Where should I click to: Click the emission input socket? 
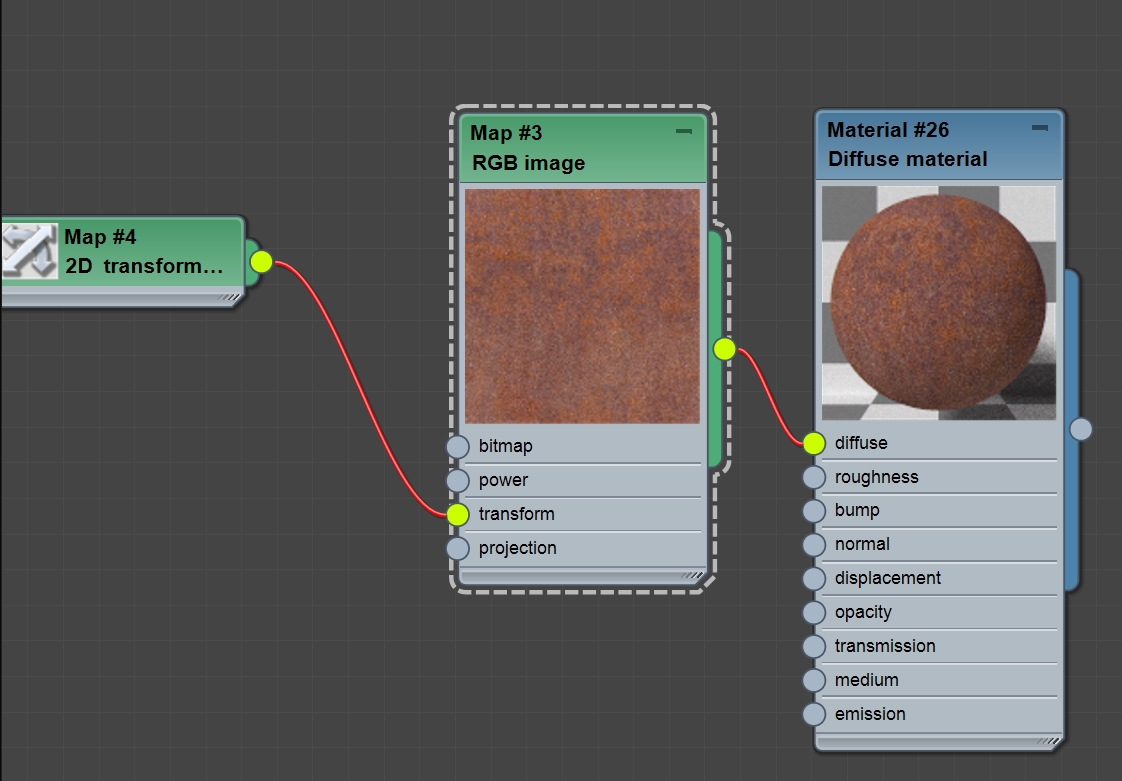[x=814, y=714]
